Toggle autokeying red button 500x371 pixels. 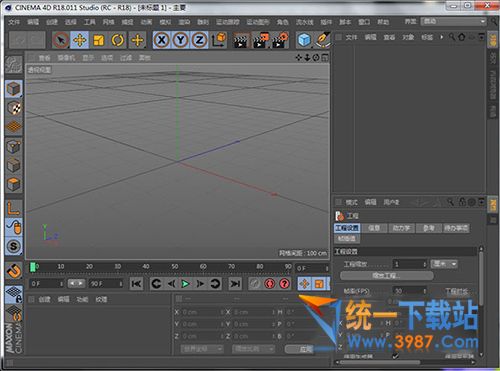pyautogui.click(x=270, y=284)
